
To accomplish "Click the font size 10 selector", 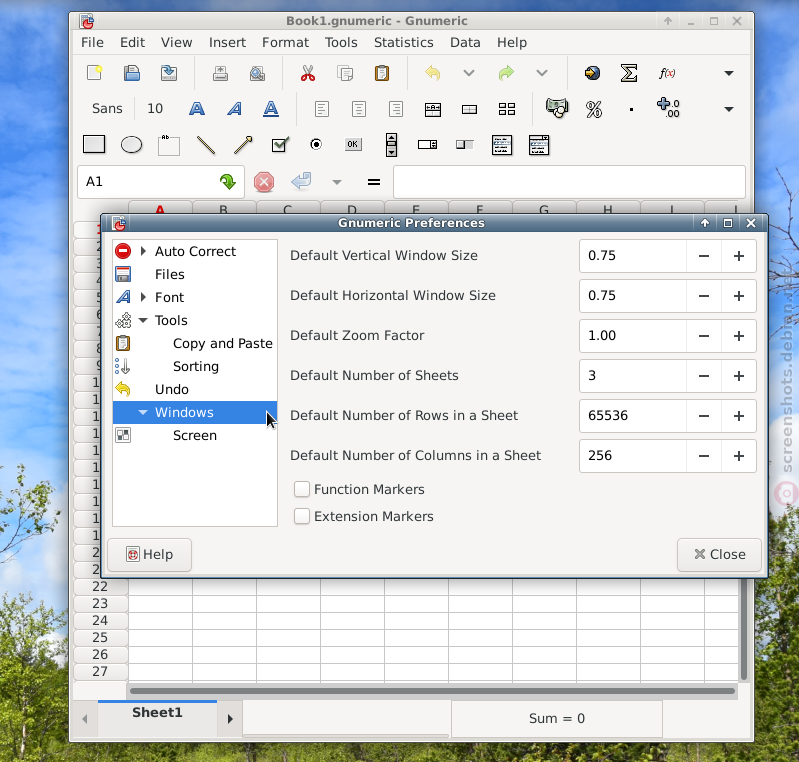I will click(155, 109).
